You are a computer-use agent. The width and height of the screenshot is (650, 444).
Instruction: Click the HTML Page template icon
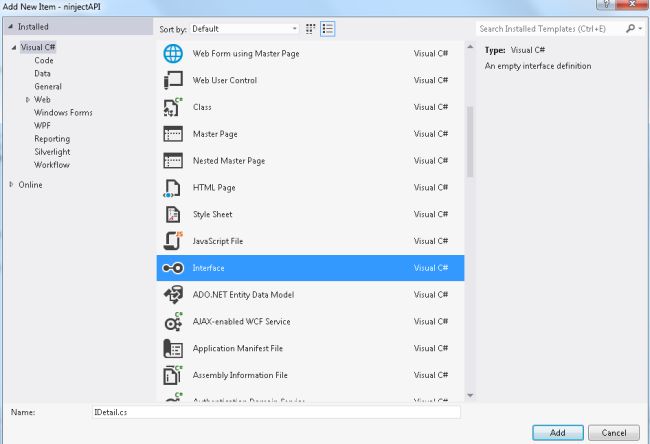(x=172, y=188)
